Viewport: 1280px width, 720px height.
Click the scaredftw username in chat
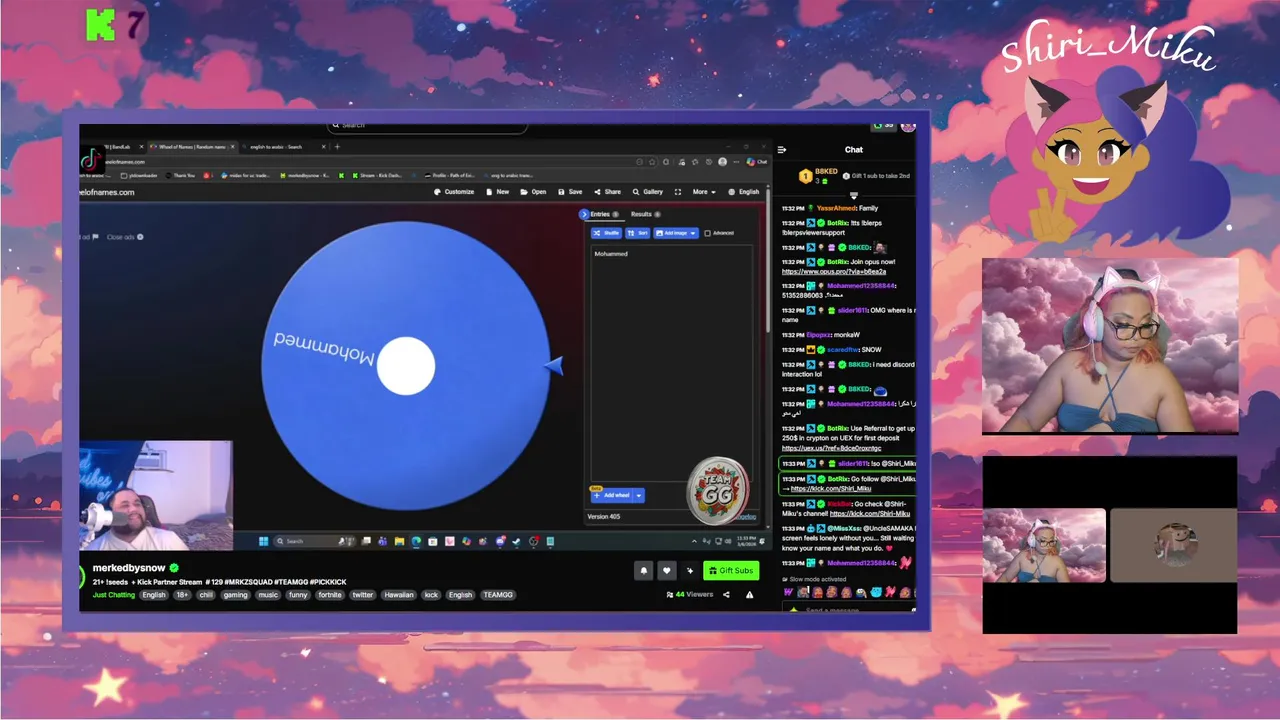(841, 350)
